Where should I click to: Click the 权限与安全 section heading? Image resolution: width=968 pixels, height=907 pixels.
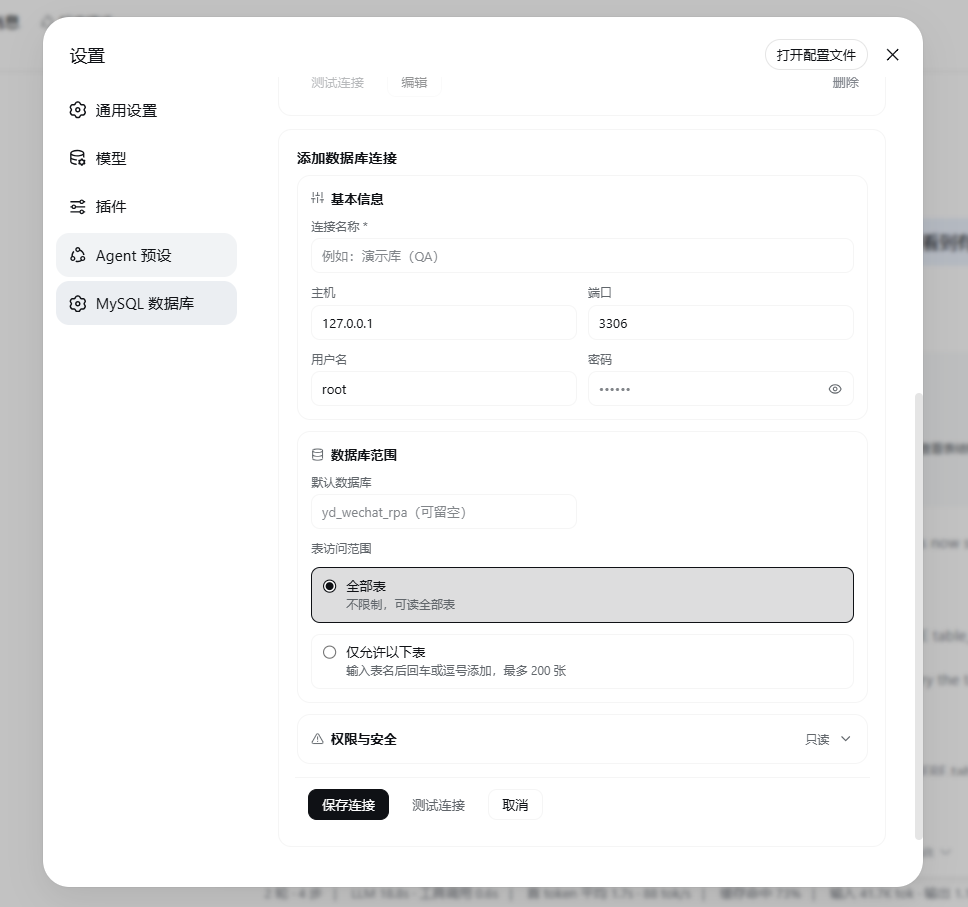tap(363, 739)
